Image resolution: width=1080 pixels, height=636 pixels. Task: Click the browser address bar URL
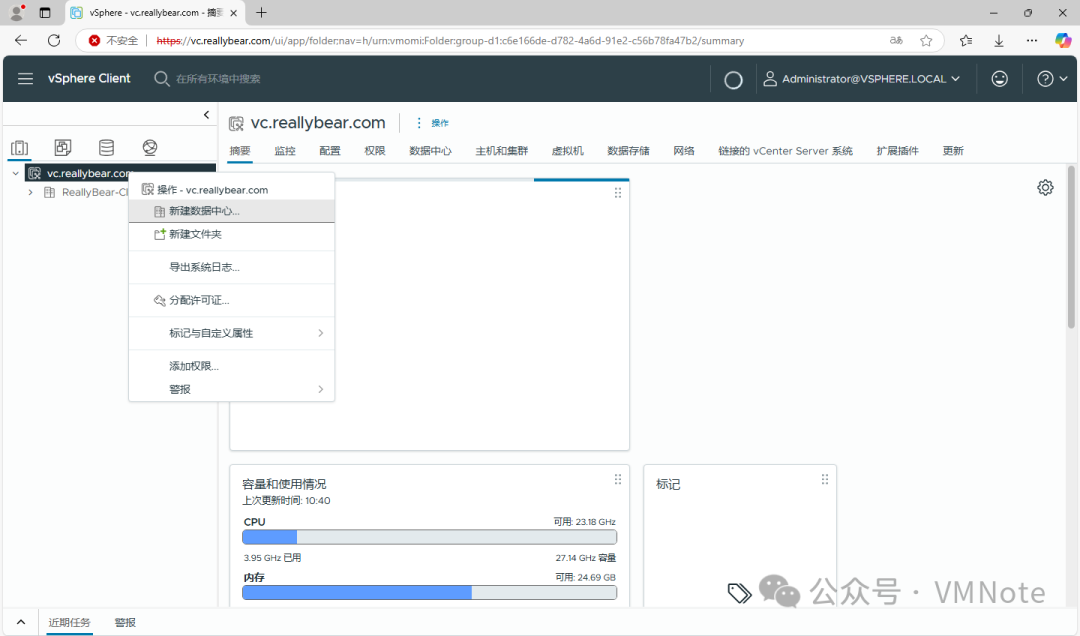(450, 41)
